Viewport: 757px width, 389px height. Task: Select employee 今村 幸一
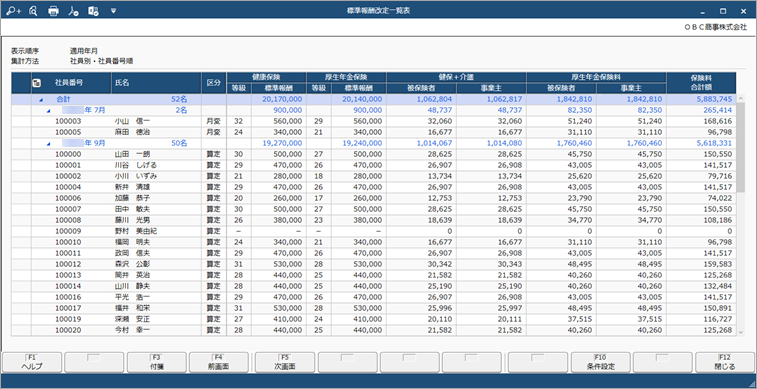(x=132, y=330)
